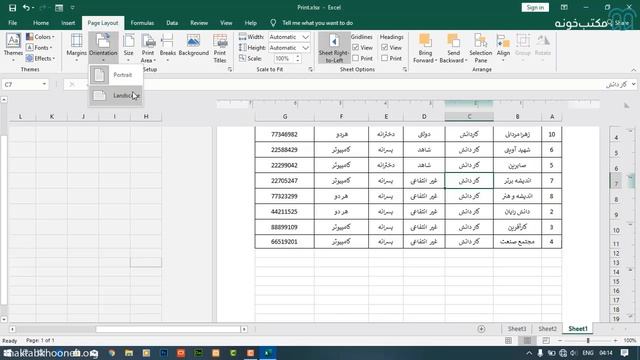Choose Portrait orientation
The width and height of the screenshot is (640, 360).
(x=116, y=75)
